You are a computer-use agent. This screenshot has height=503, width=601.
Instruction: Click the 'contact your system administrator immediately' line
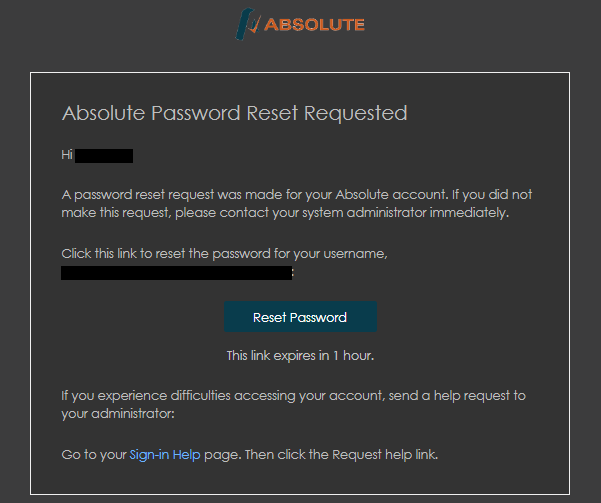285,213
